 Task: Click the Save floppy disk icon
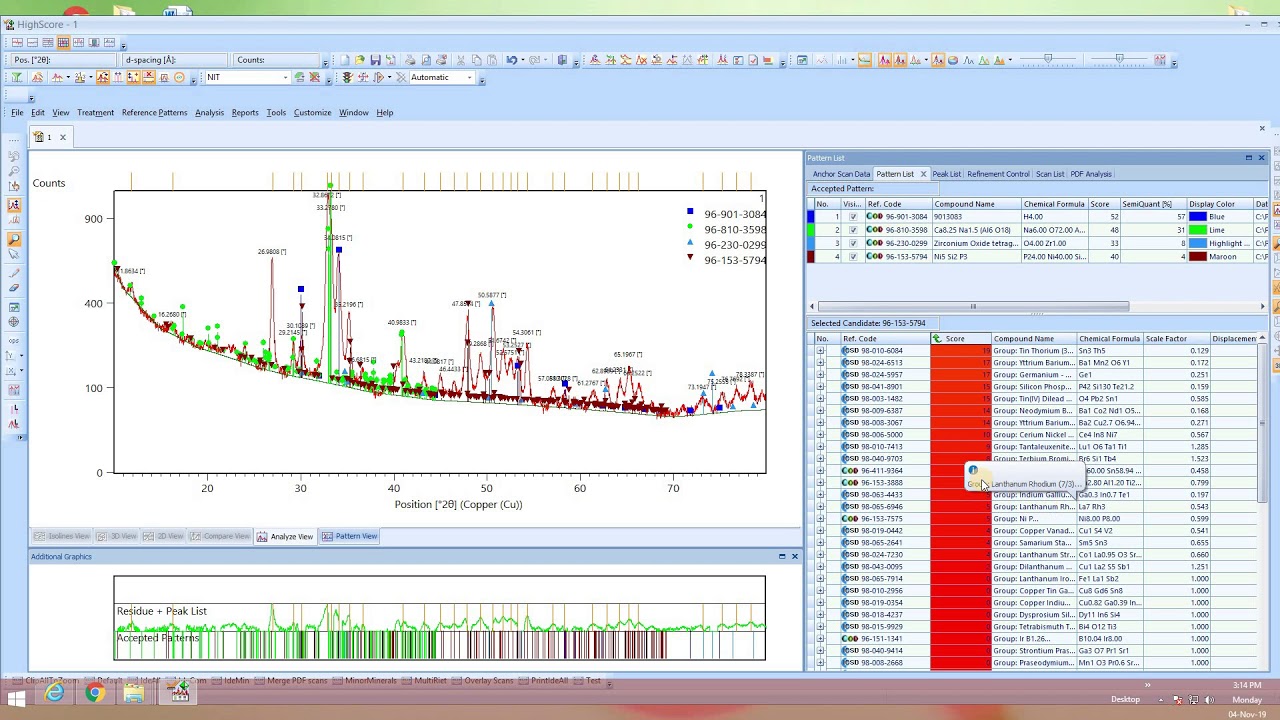375,60
